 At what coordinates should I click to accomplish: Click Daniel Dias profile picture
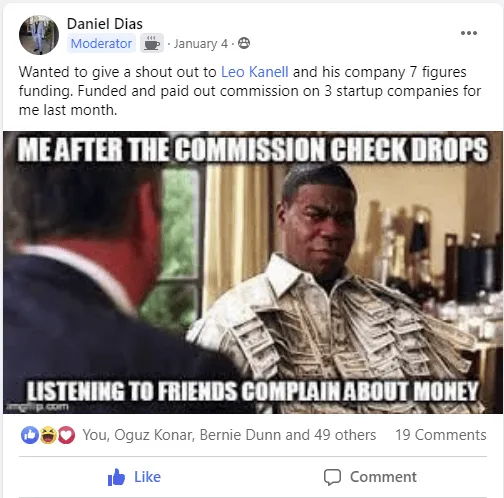39,35
